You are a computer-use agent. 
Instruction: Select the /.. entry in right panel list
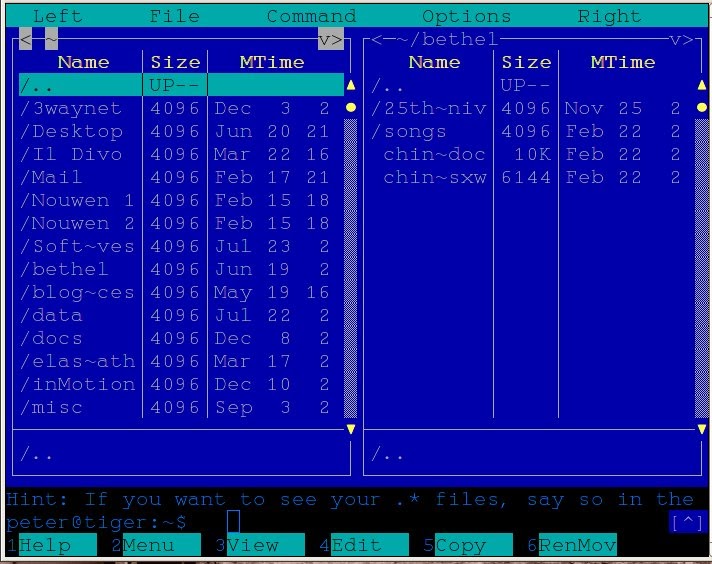coord(532,85)
